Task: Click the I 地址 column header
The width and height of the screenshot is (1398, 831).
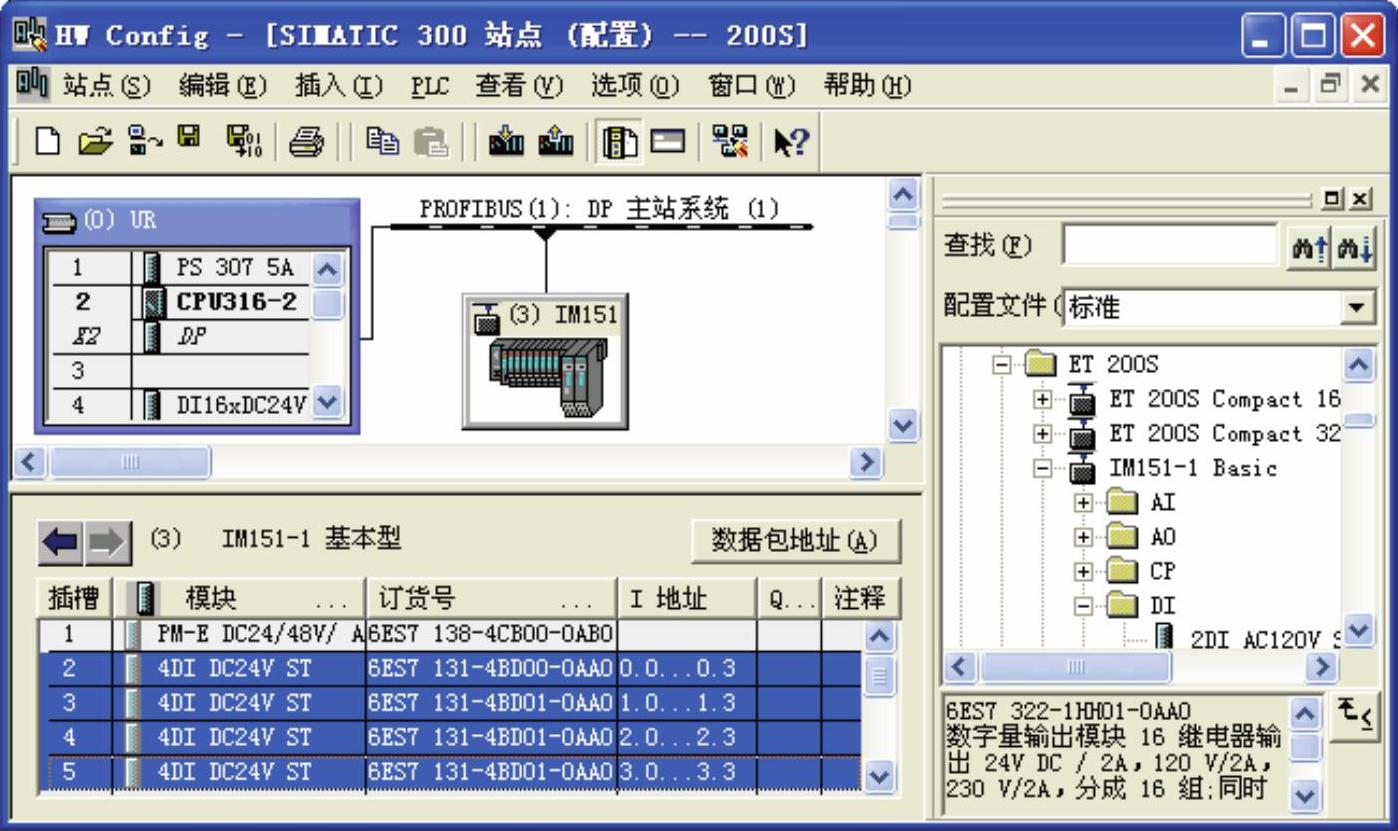Action: tap(686, 598)
